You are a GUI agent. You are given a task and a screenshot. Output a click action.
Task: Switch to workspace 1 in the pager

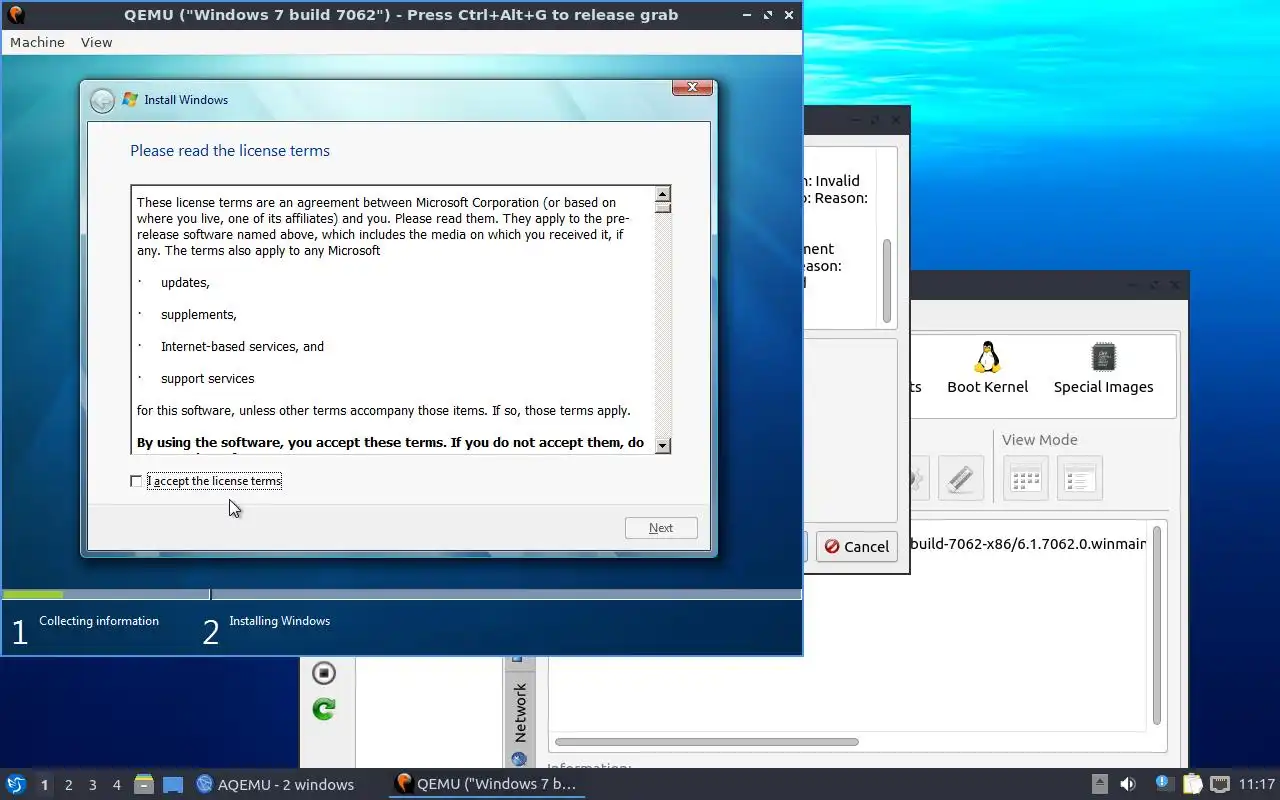(x=44, y=785)
